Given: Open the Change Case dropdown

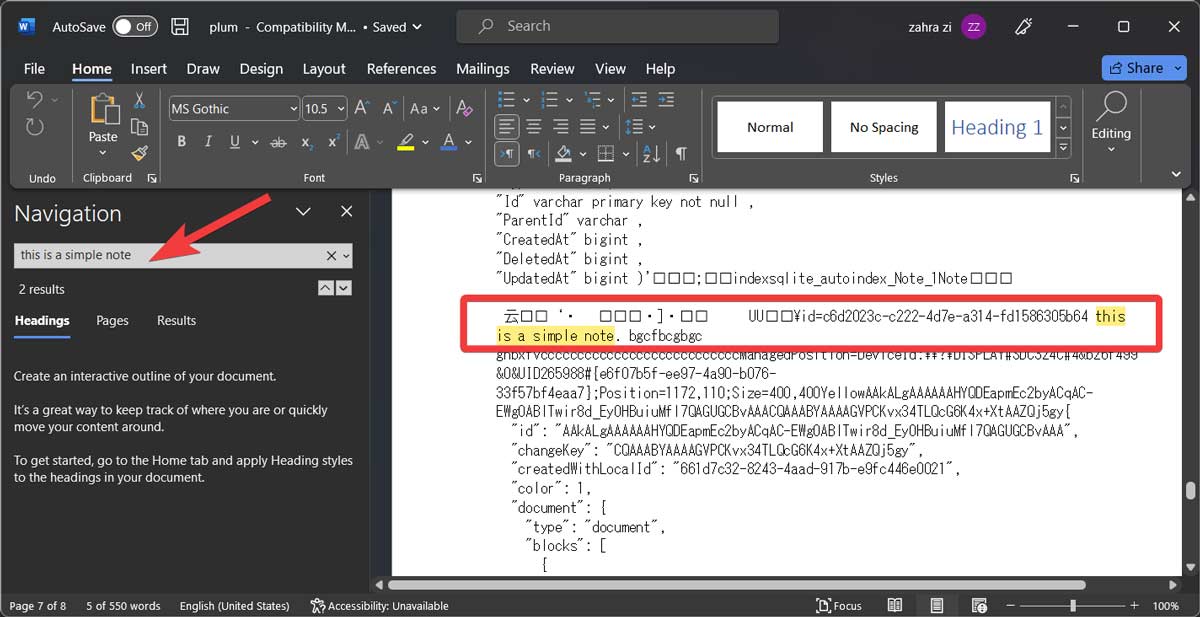Looking at the screenshot, I should pyautogui.click(x=424, y=108).
